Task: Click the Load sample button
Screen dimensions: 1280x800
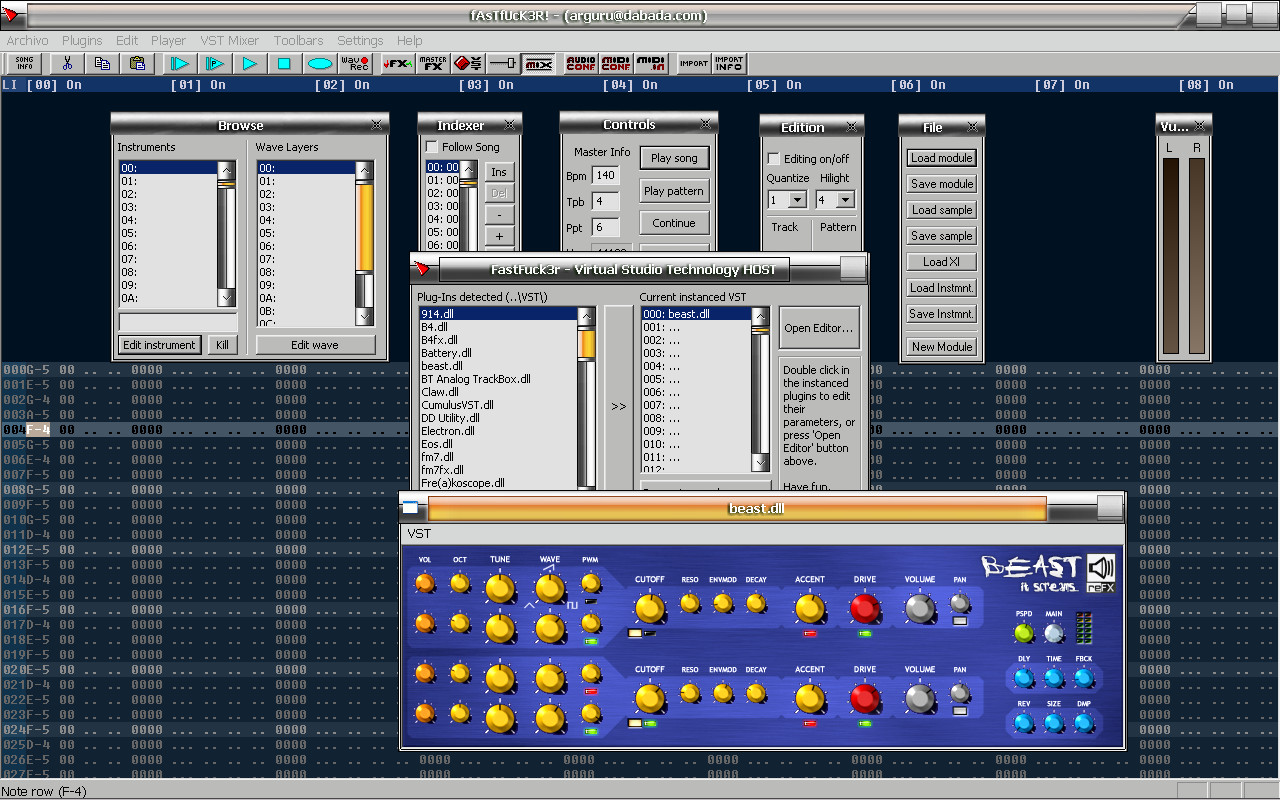Action: 942,210
